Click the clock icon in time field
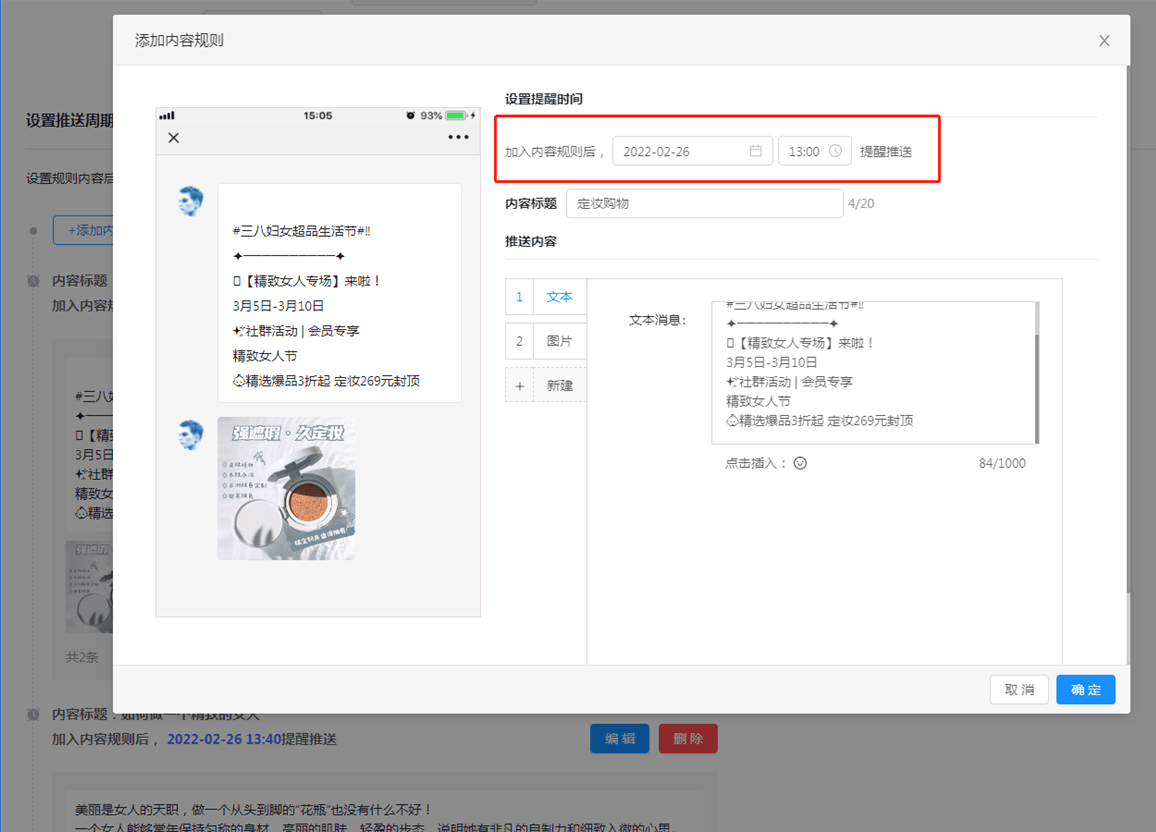This screenshot has width=1156, height=832. coord(835,151)
